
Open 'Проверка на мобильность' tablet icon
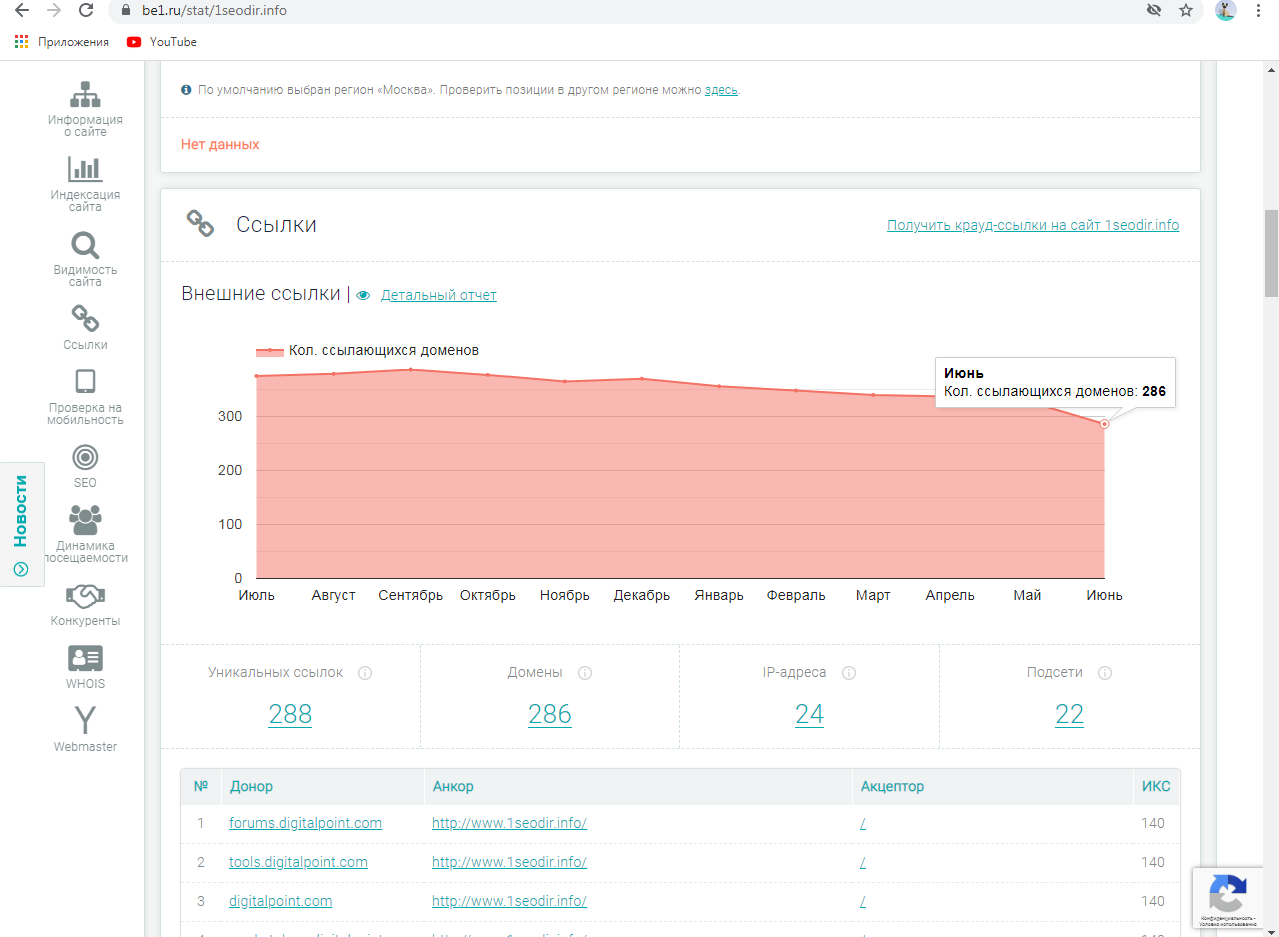[x=85, y=382]
